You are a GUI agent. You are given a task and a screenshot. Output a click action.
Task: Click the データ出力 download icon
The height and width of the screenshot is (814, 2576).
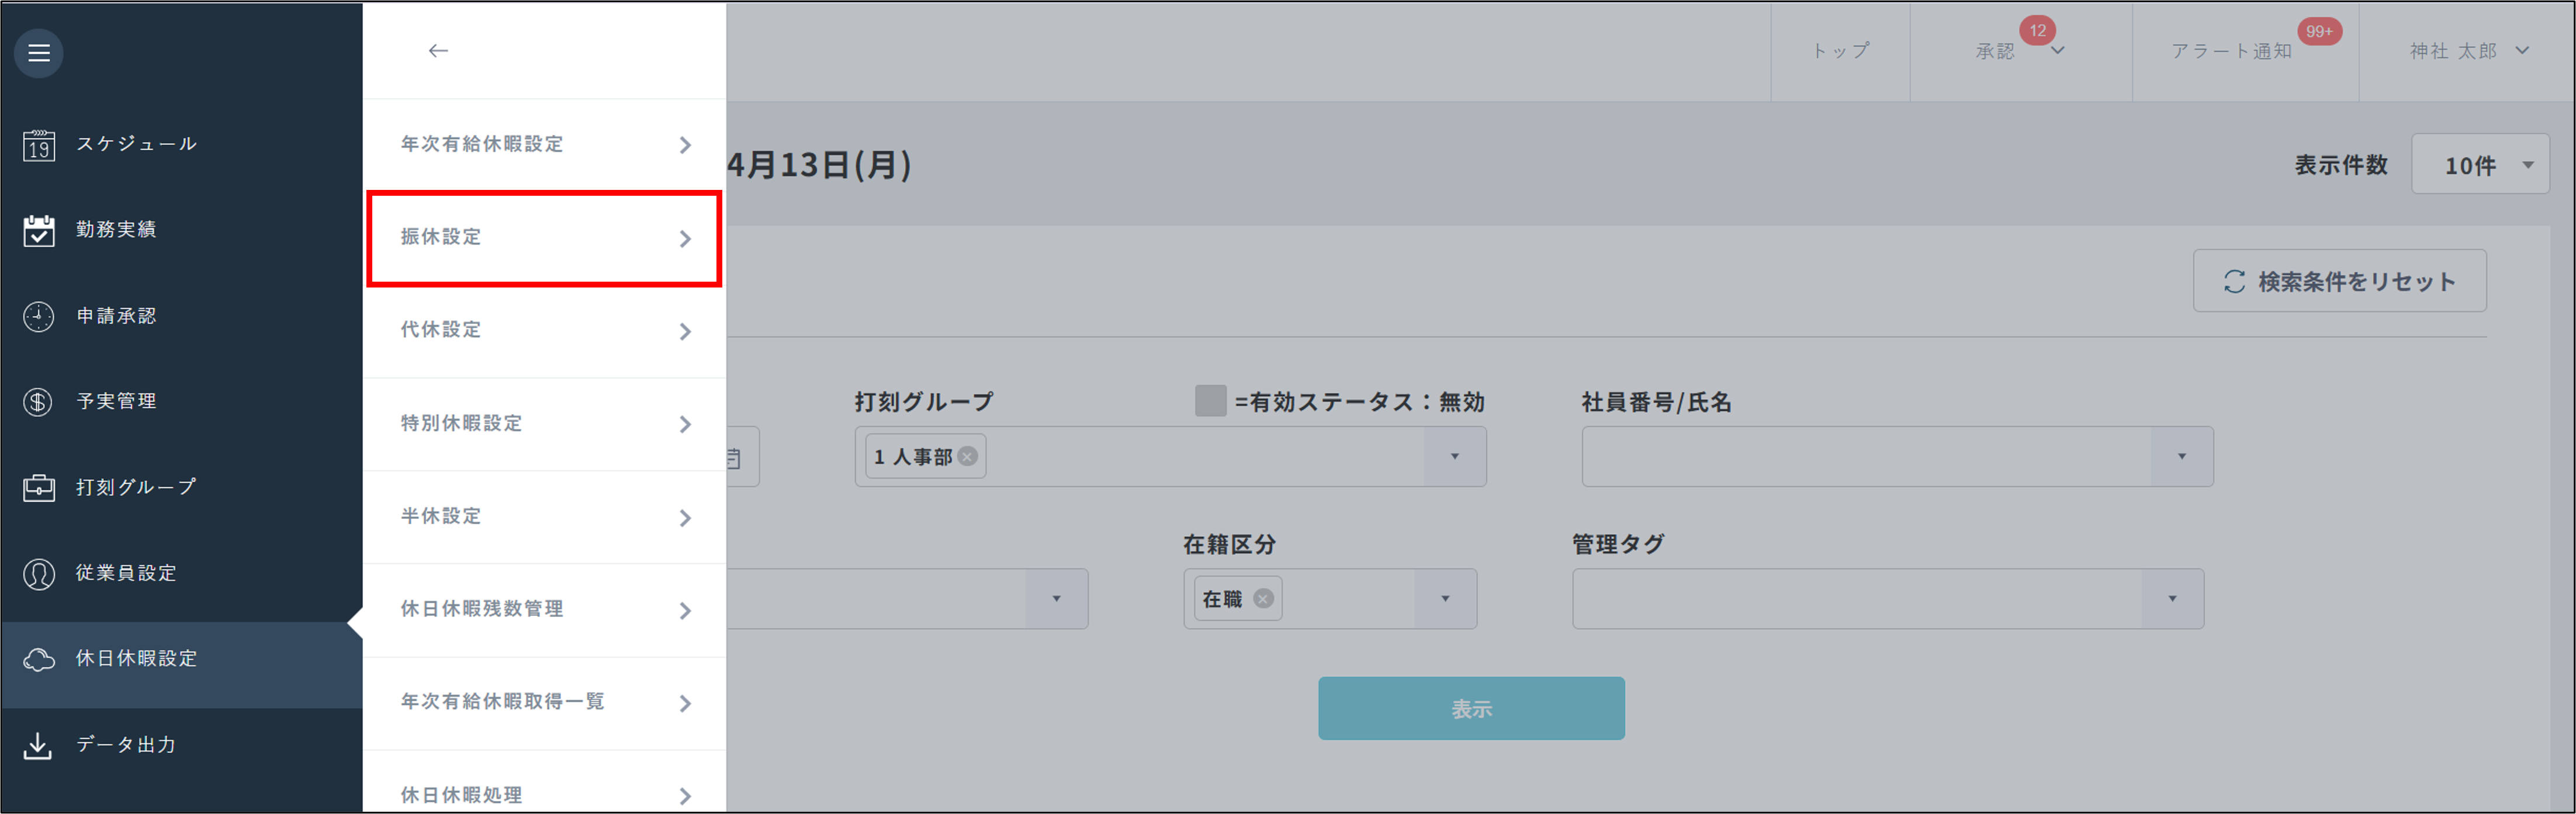[38, 746]
